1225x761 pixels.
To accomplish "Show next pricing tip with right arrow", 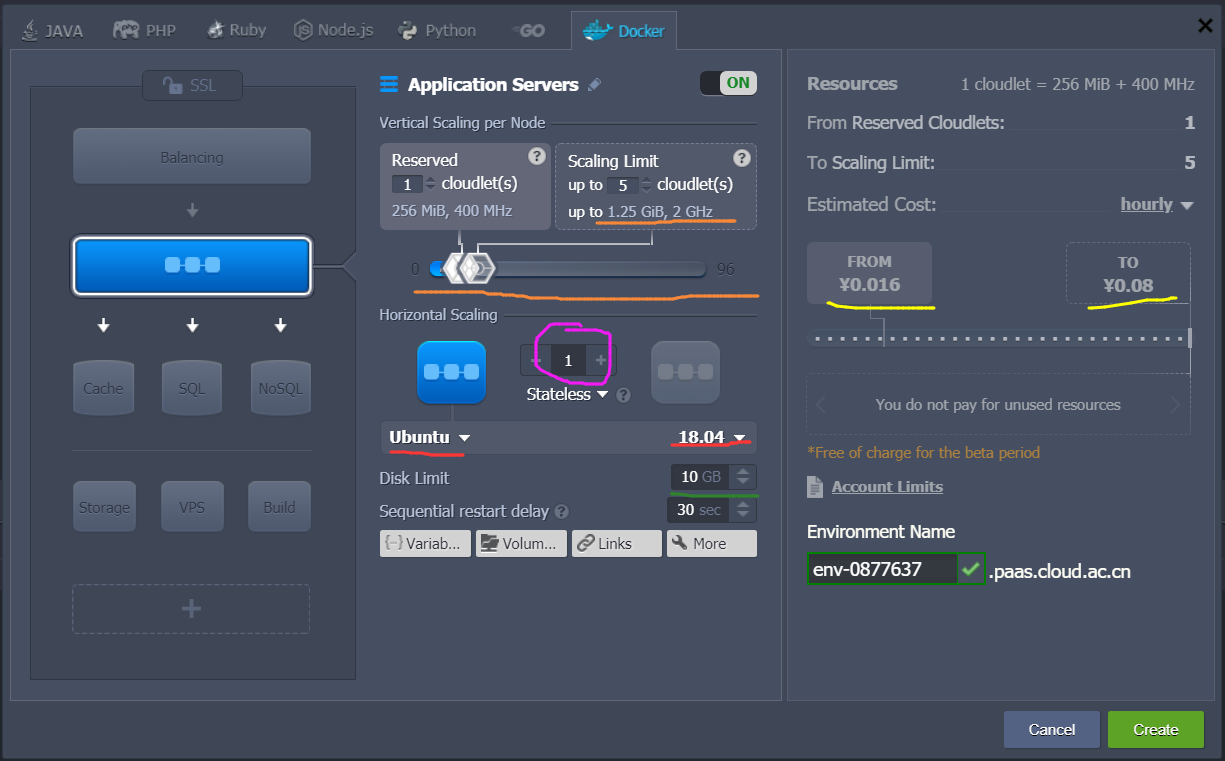I will [x=1175, y=405].
